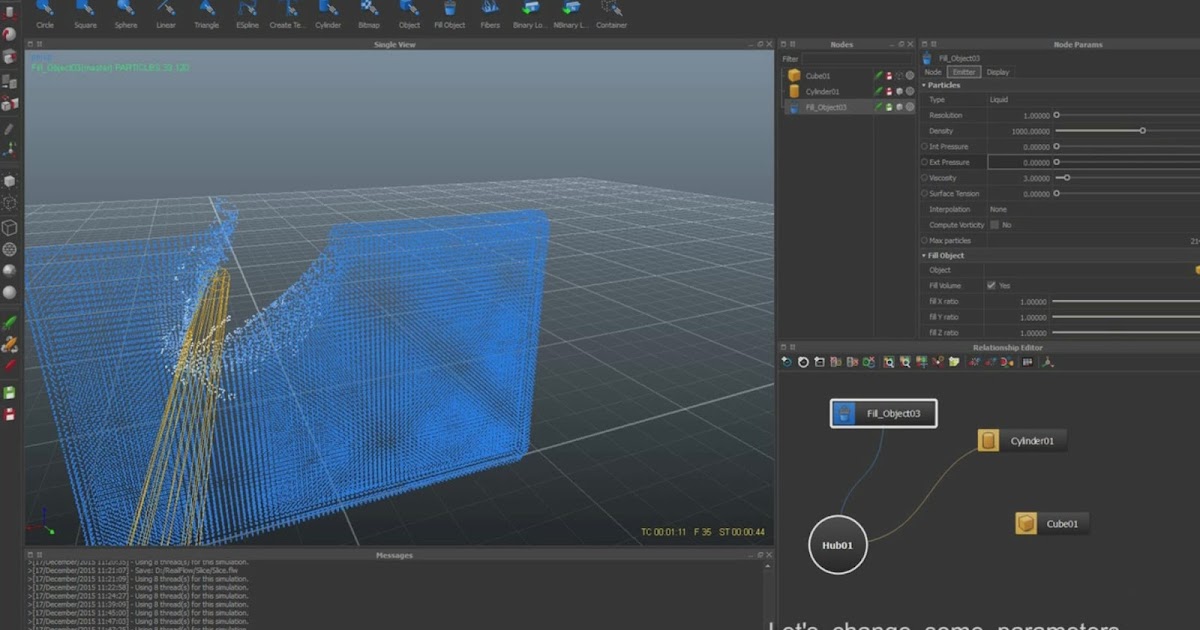Adjust the Viscosity slider handle

pos(1067,178)
